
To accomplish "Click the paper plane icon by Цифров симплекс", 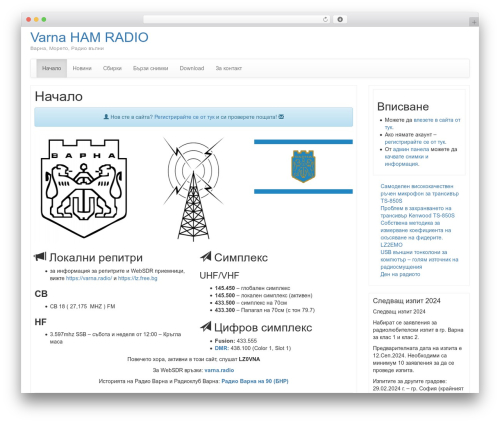I will click(x=206, y=327).
